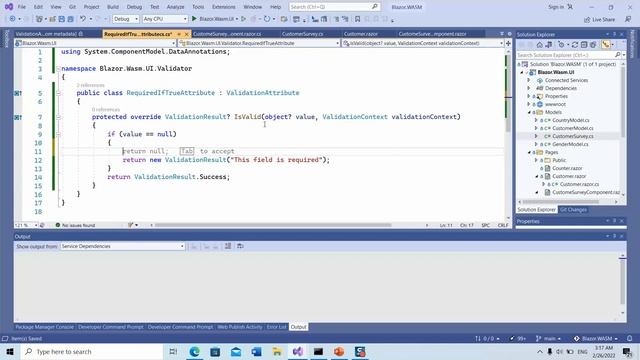Click the notifications bell in status bar
The image size is (640, 360).
(629, 338)
